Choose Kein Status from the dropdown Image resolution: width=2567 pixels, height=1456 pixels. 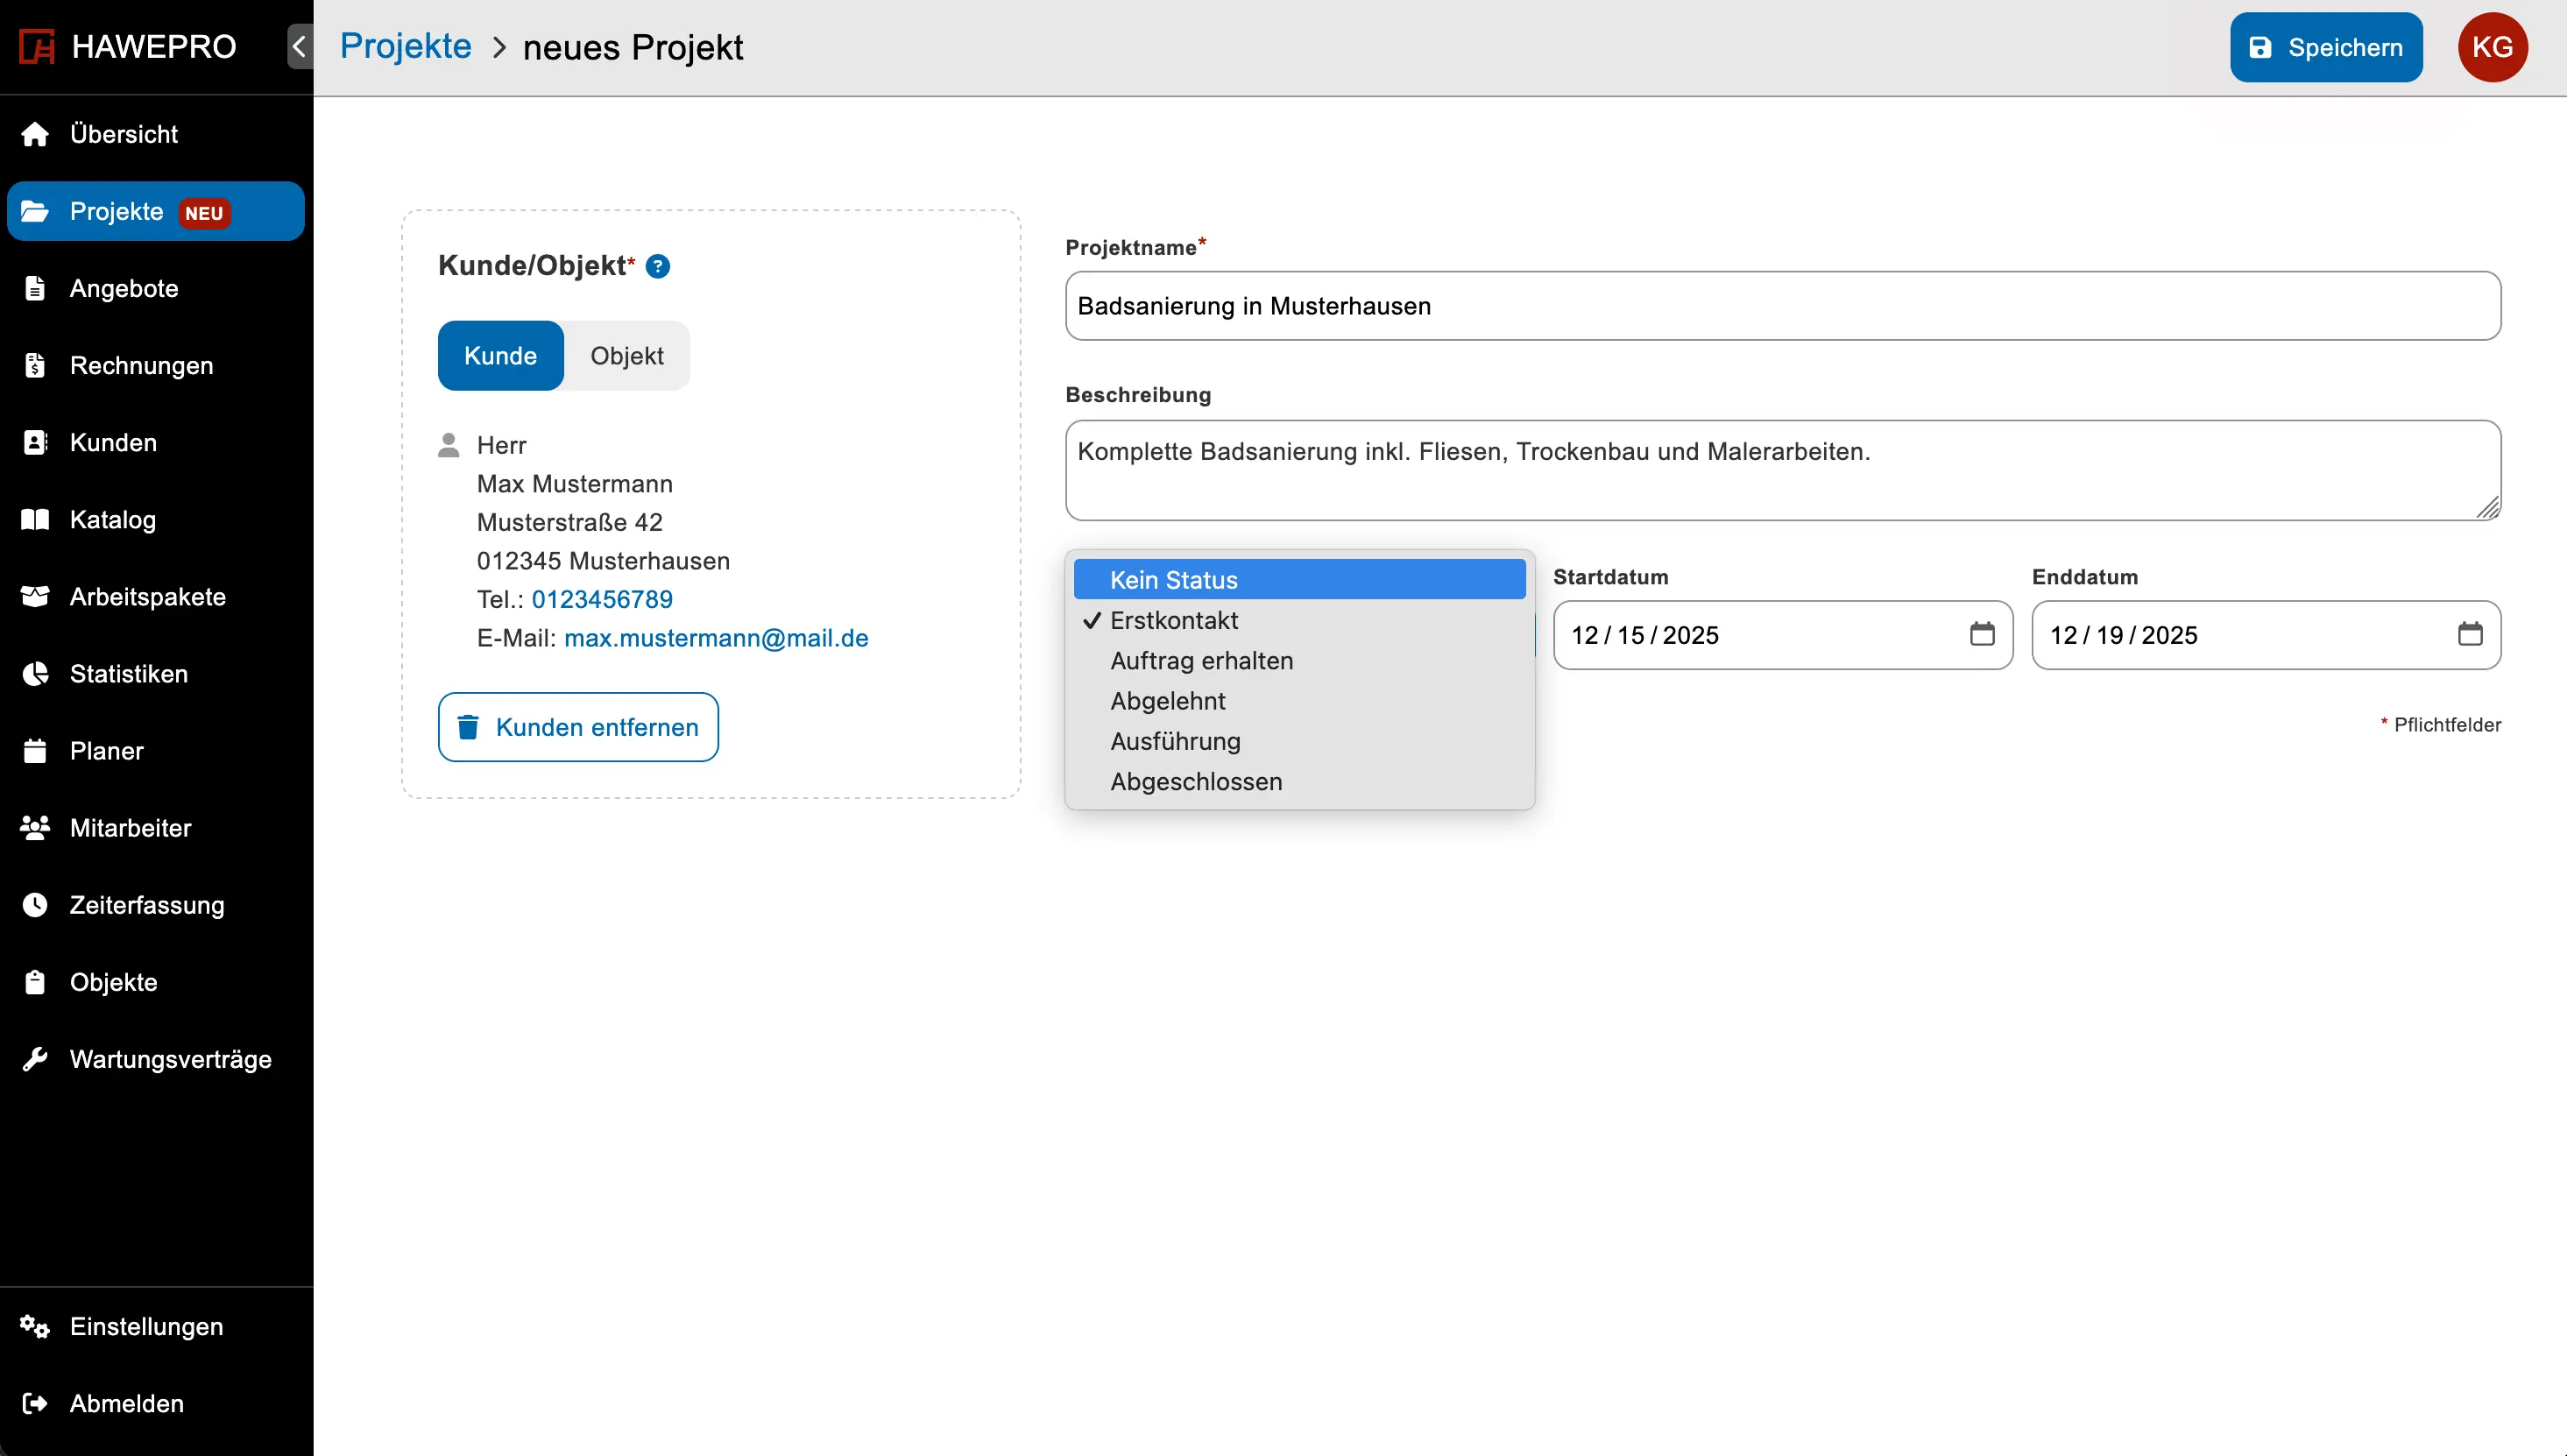[x=1173, y=580]
